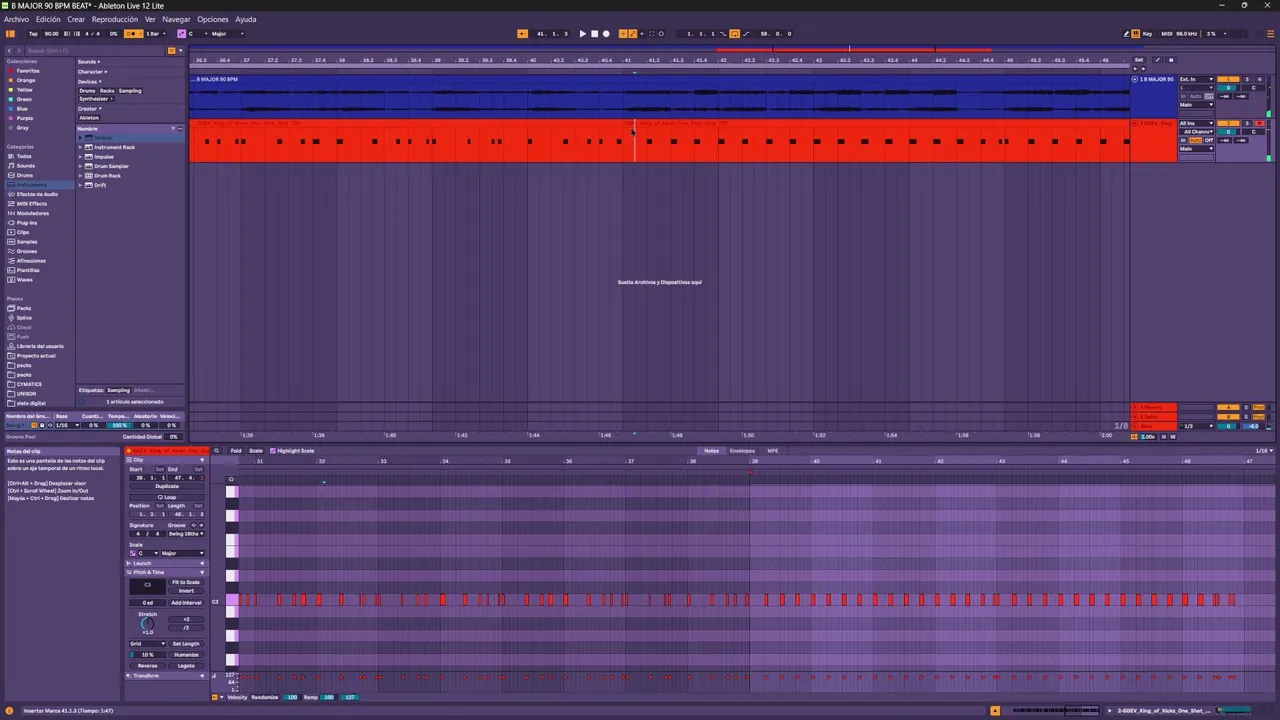Click the Sampling filter tag
This screenshot has height=720, width=1280.
[130, 91]
